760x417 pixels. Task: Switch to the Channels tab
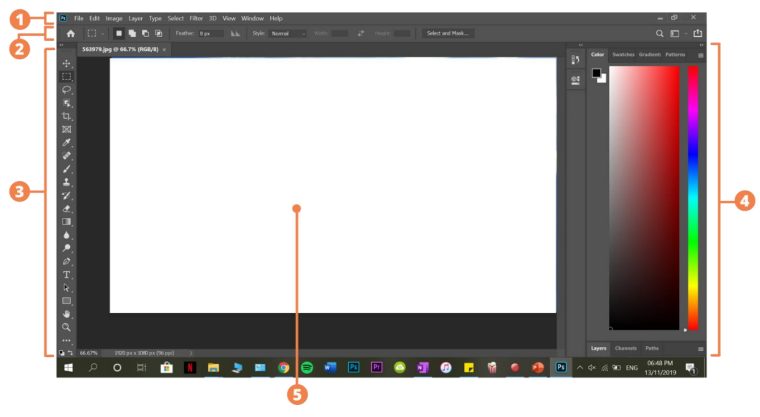pyautogui.click(x=625, y=348)
